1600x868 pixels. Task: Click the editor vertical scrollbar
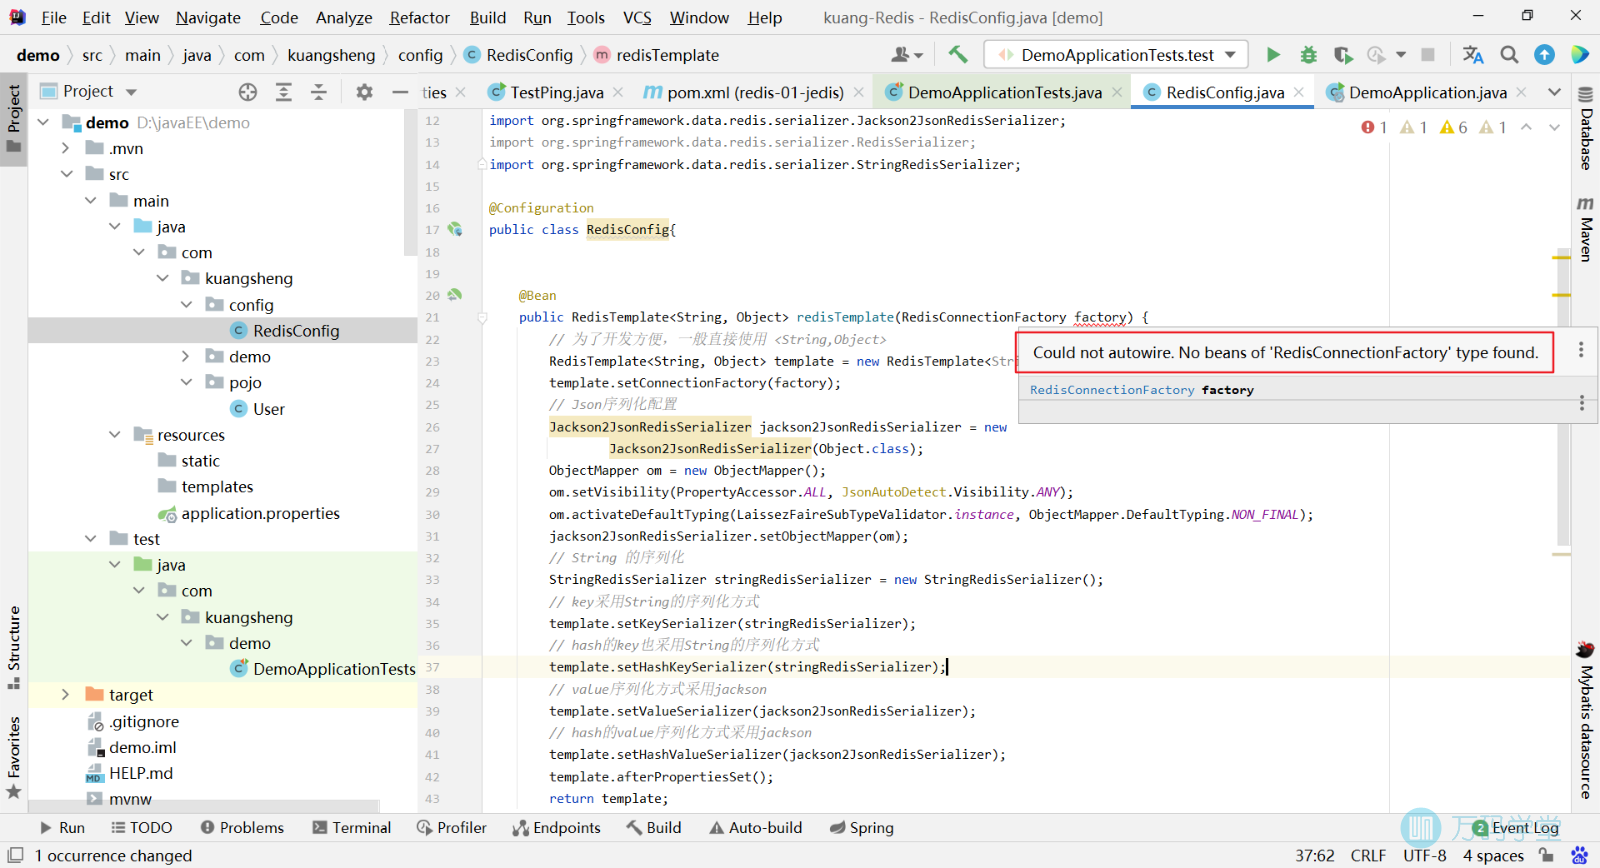click(1563, 396)
